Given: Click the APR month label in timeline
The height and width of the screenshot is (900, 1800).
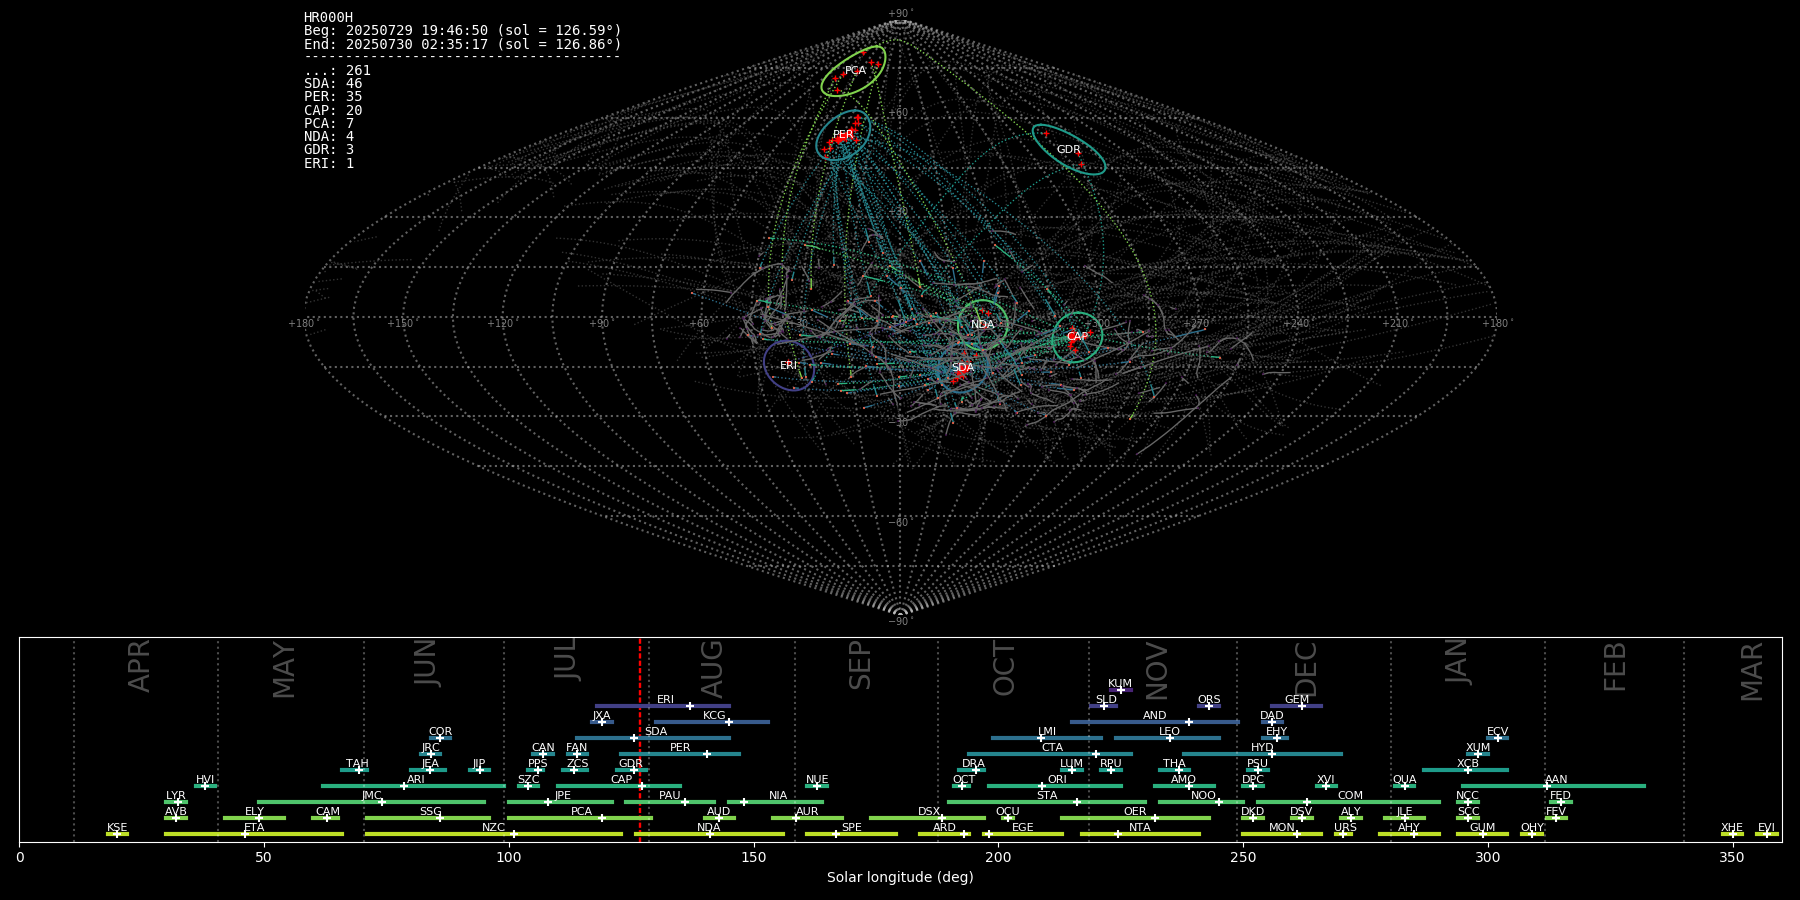Looking at the screenshot, I should click(x=140, y=666).
